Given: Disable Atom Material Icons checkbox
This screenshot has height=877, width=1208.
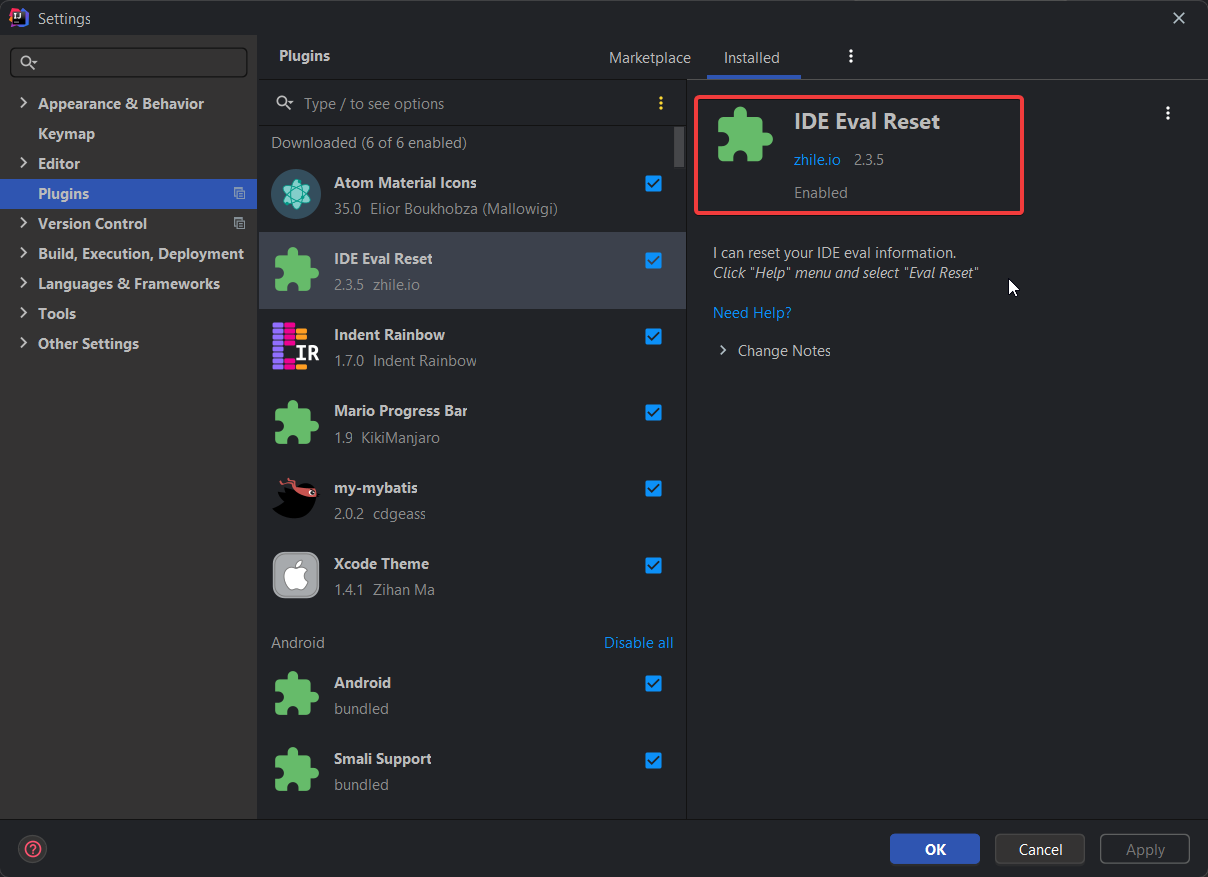Looking at the screenshot, I should tap(653, 184).
